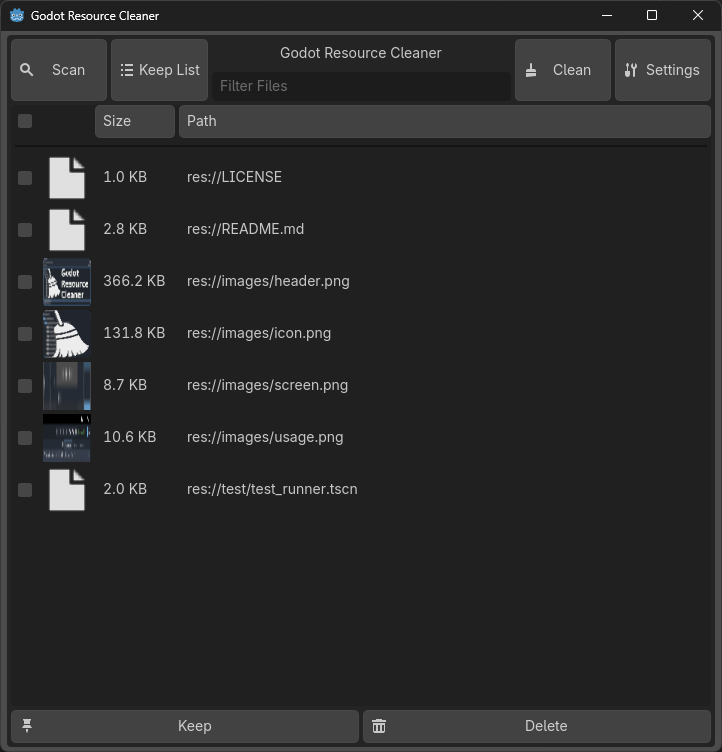Click the res://README.md path text
The height and width of the screenshot is (752, 722).
click(x=245, y=229)
